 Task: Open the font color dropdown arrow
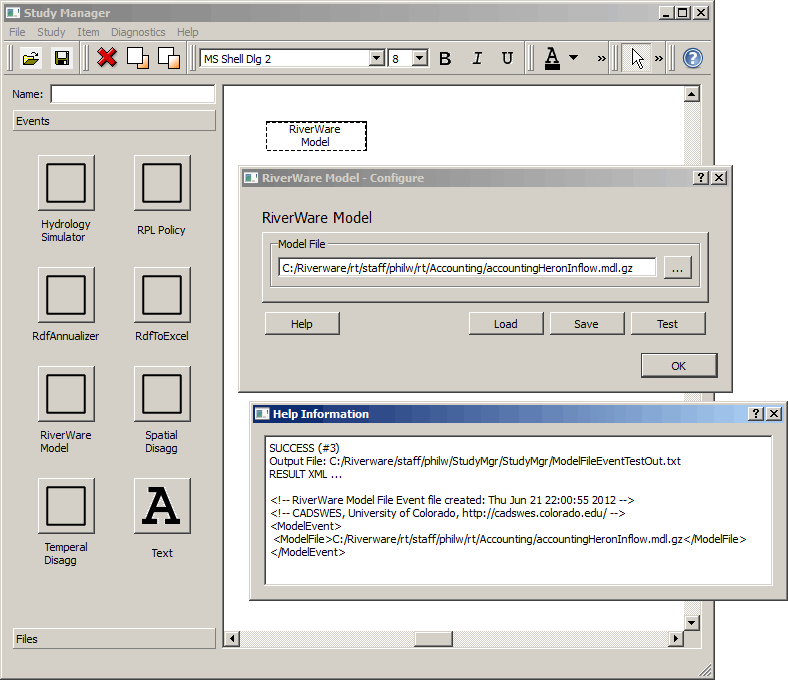click(573, 57)
